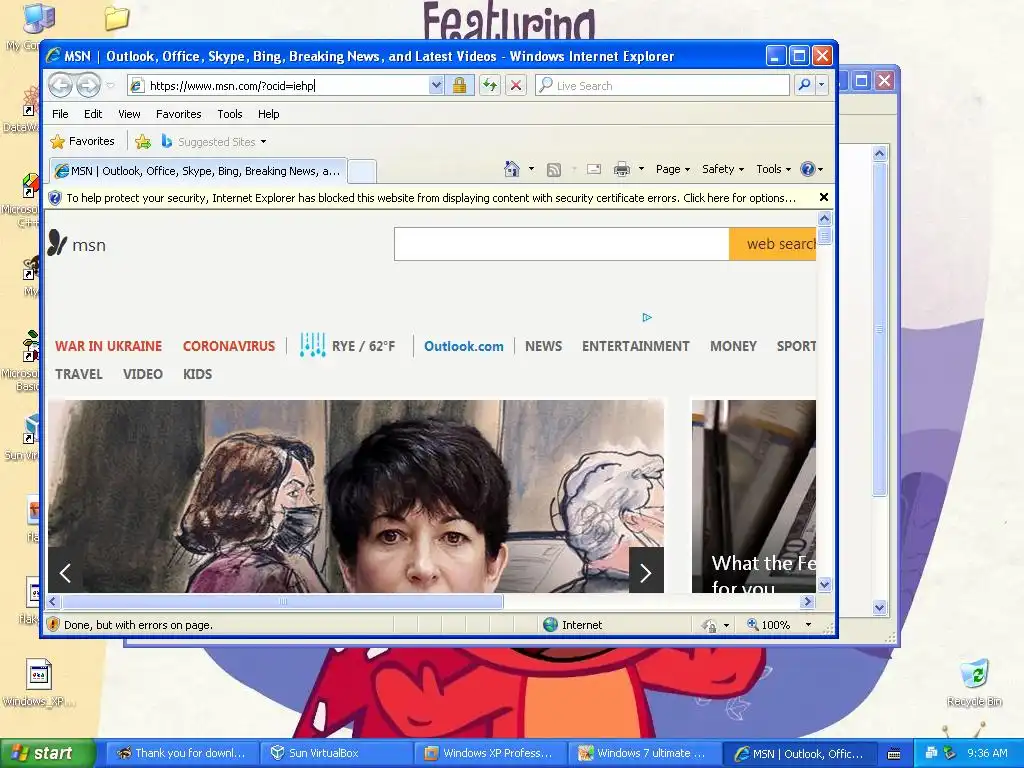Image resolution: width=1024 pixels, height=768 pixels.
Task: Click the green Refresh arrows icon
Action: coord(490,85)
